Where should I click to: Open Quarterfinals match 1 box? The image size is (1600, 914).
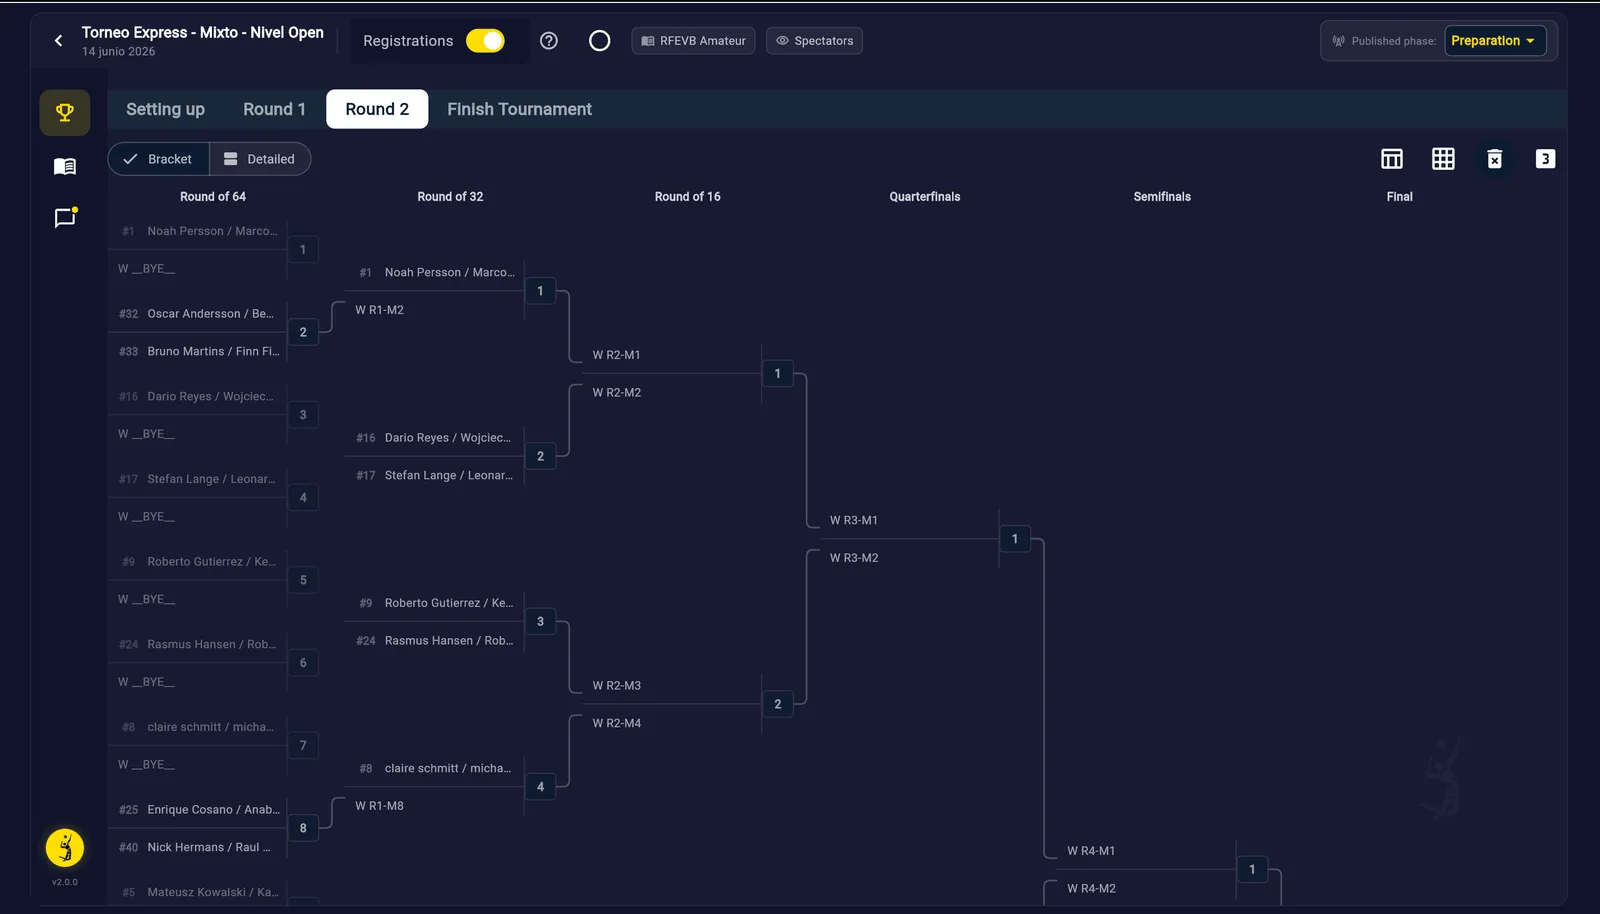pos(1014,539)
